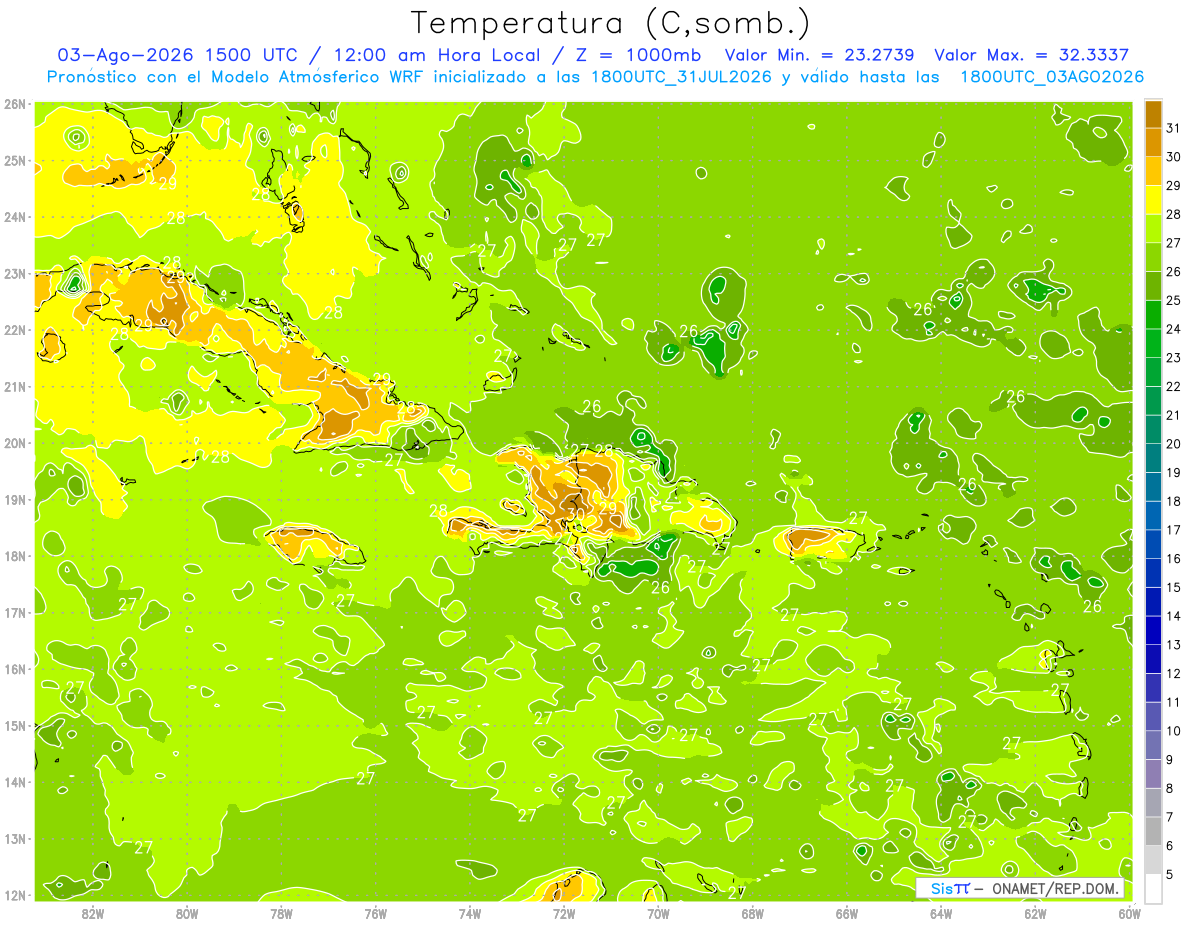This screenshot has height=927, width=1200.
Task: Click the 22N latitude axis label
Action: click(14, 330)
